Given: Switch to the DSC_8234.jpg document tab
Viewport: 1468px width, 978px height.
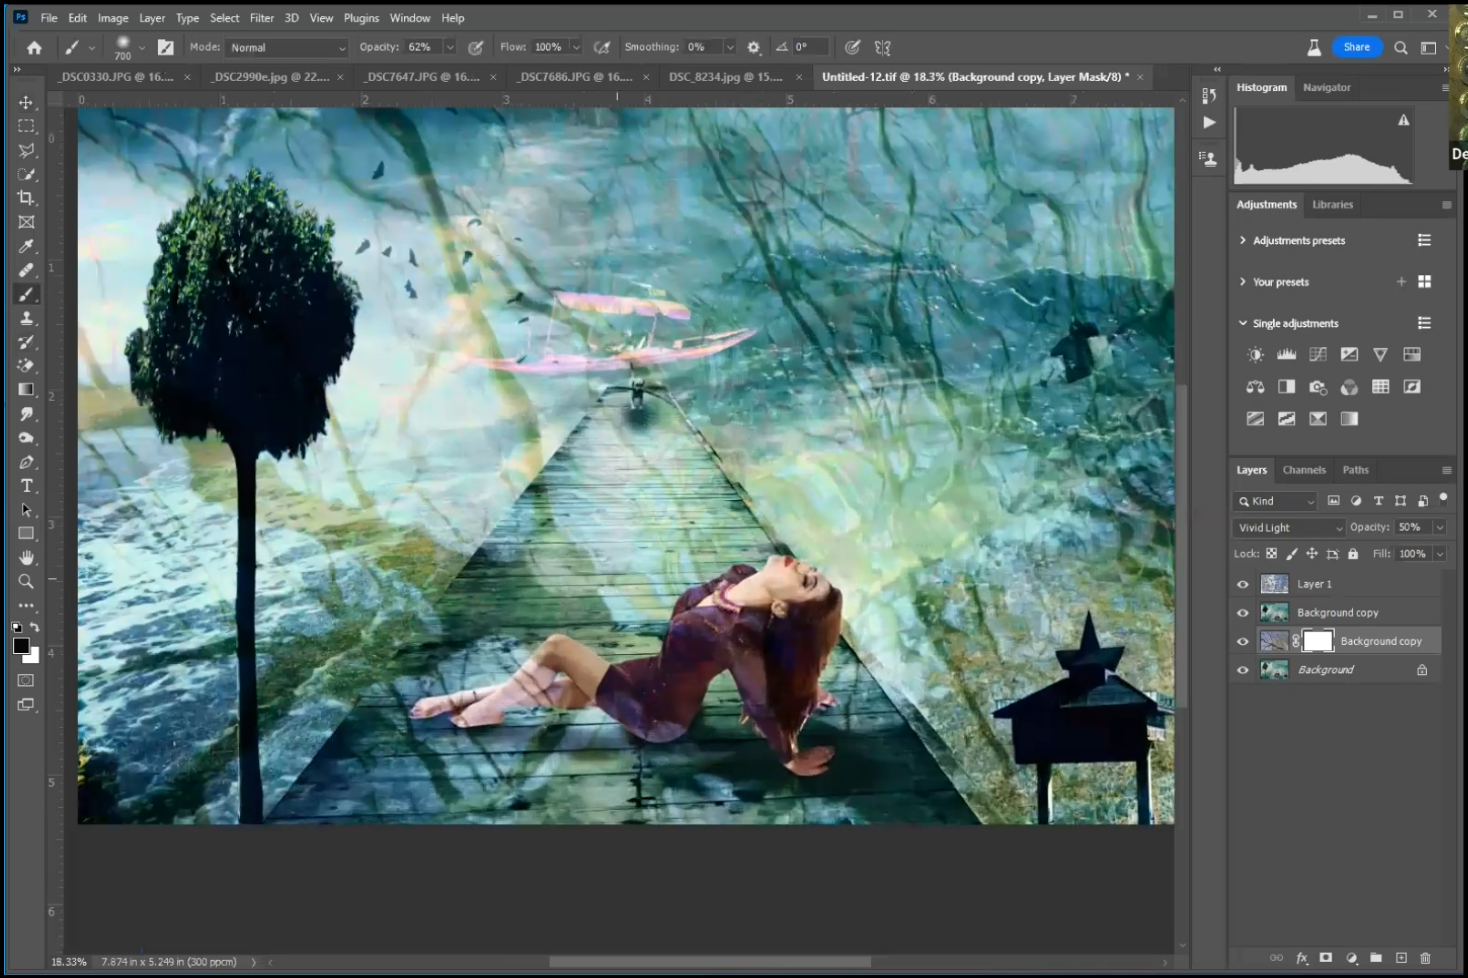Looking at the screenshot, I should click(x=725, y=77).
